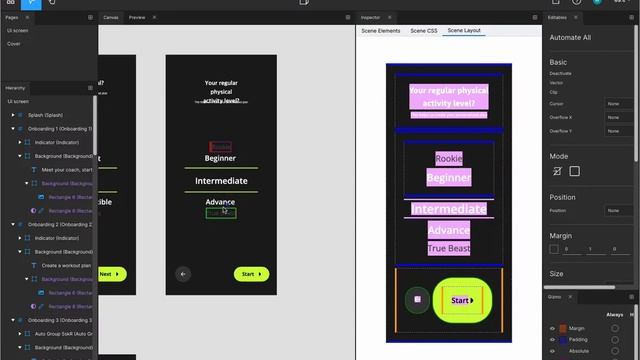Switch to the Canvas tab
The width and height of the screenshot is (640, 360).
pos(111,18)
